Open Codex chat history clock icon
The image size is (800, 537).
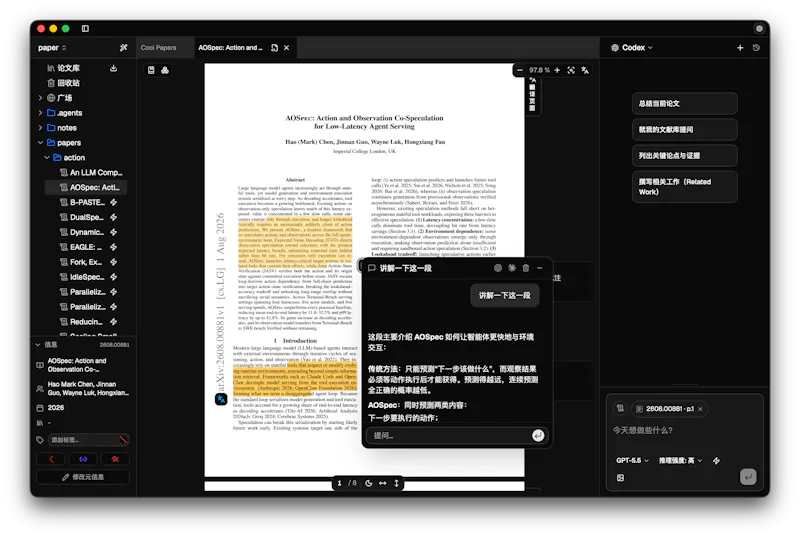[x=757, y=48]
